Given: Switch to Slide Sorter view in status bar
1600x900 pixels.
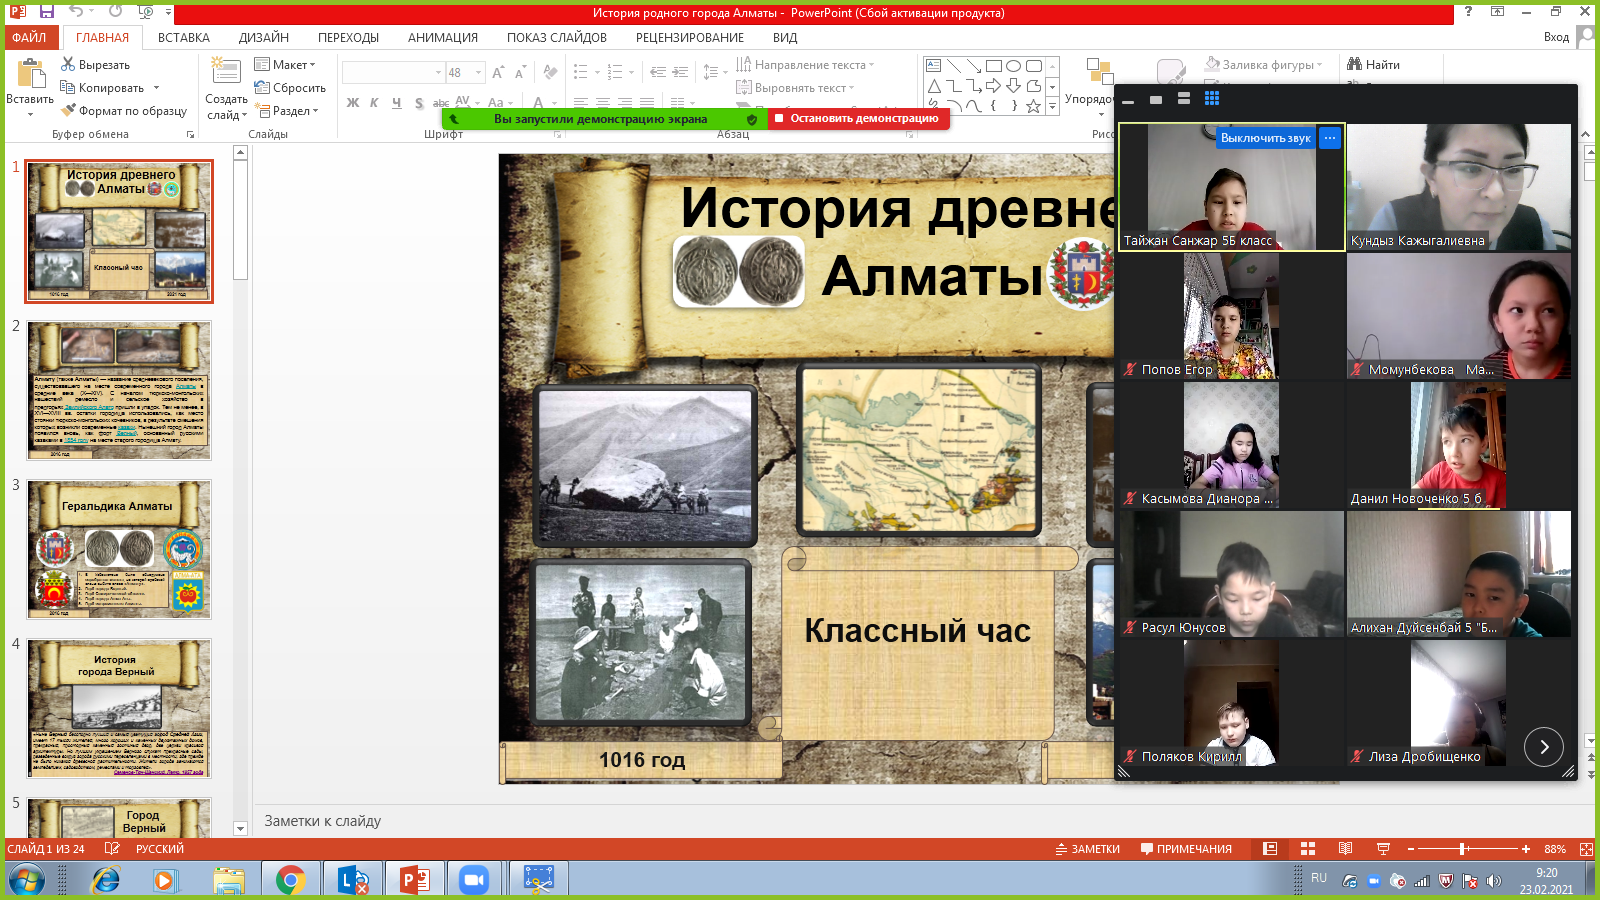Looking at the screenshot, I should click(1306, 848).
